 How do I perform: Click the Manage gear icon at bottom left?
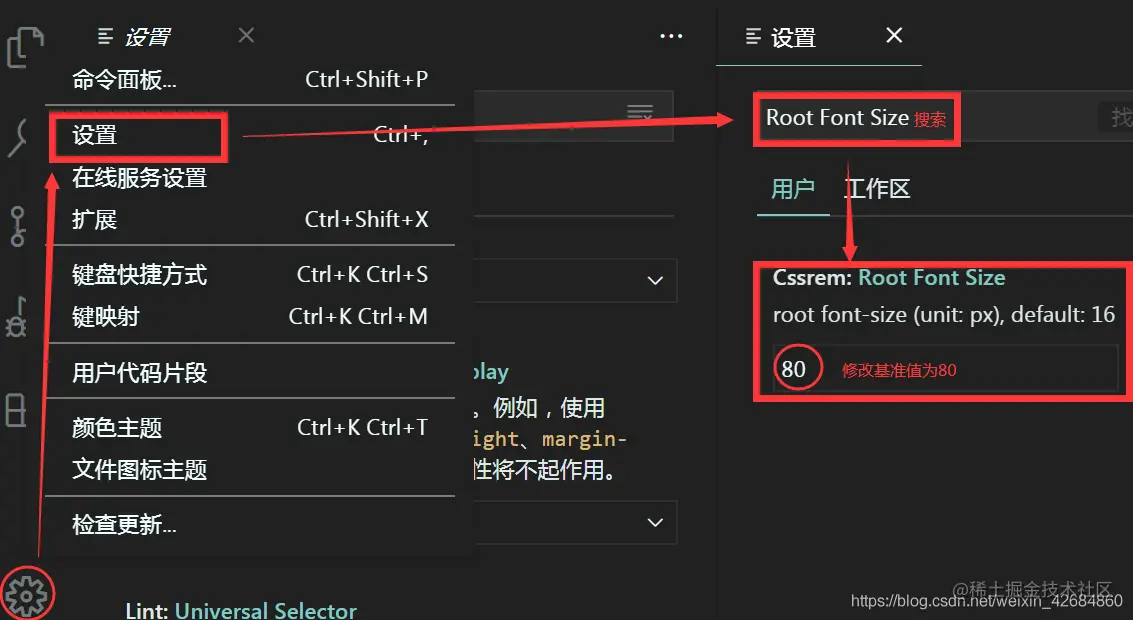click(x=28, y=592)
